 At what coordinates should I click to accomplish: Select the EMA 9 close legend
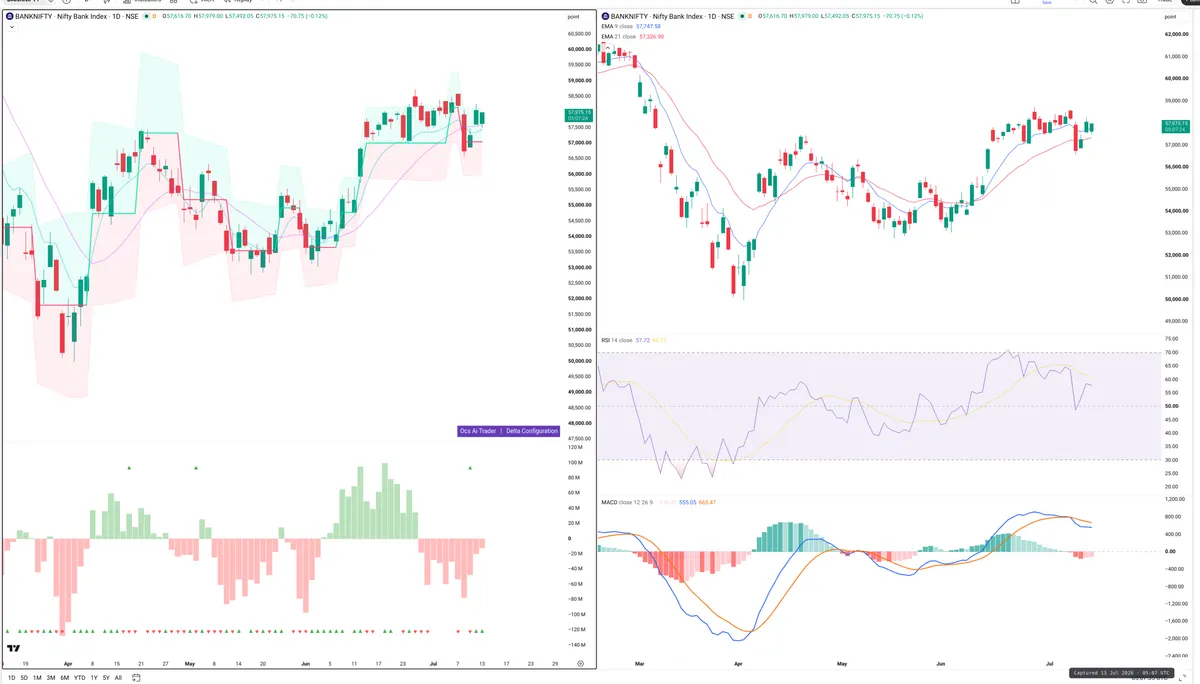point(617,26)
